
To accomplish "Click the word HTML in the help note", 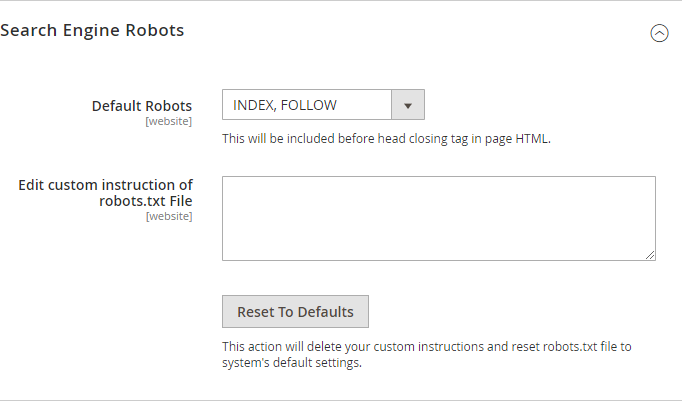I will coord(532,139).
